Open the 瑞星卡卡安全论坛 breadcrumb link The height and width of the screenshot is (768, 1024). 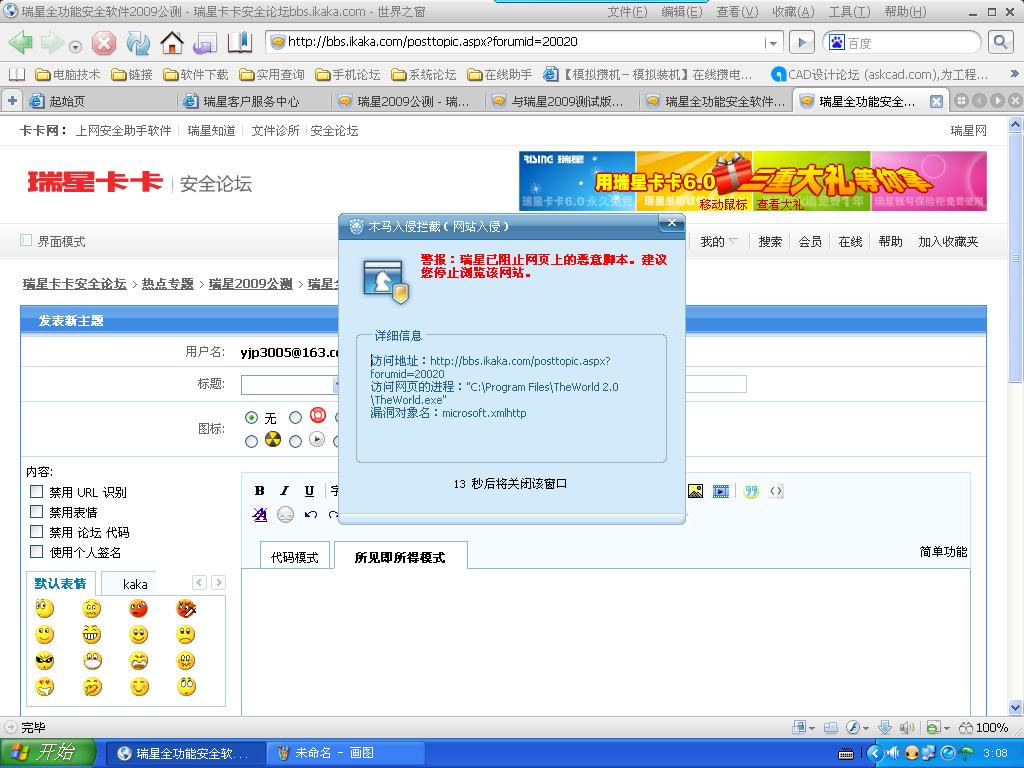pyautogui.click(x=74, y=283)
